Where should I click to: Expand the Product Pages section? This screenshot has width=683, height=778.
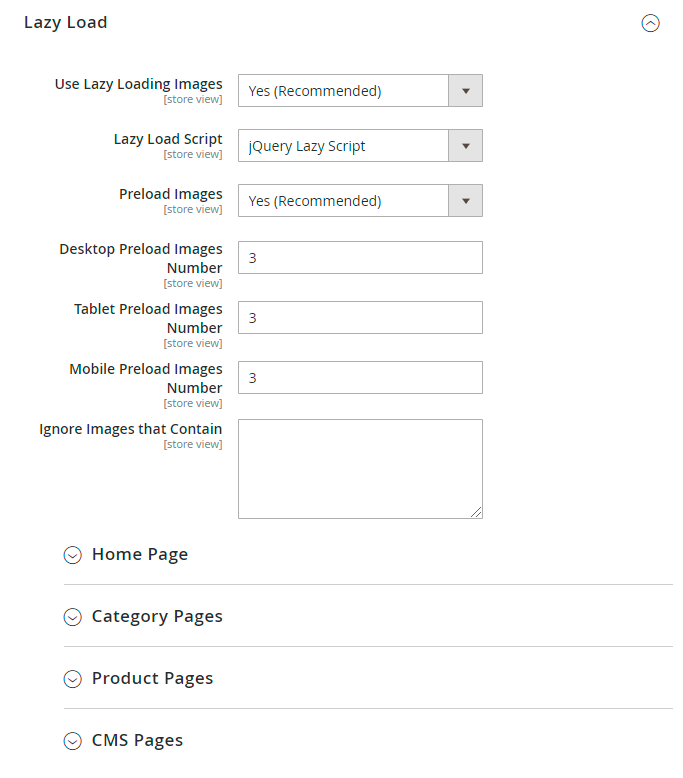tap(152, 678)
